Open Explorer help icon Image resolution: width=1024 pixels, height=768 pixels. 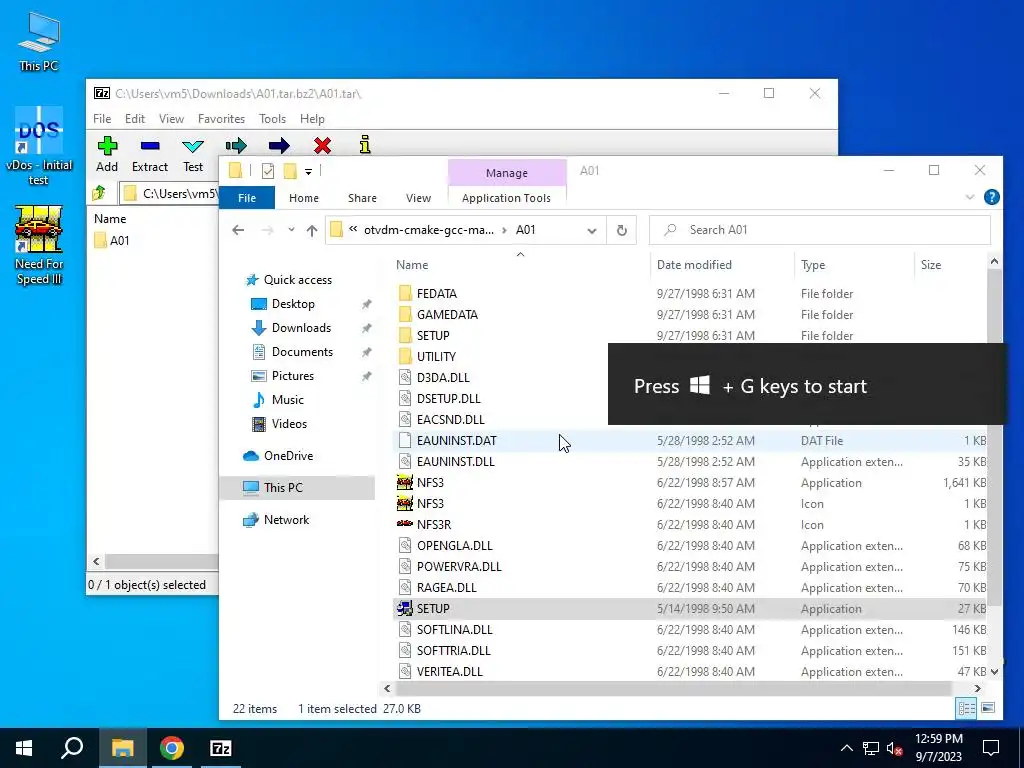click(991, 197)
